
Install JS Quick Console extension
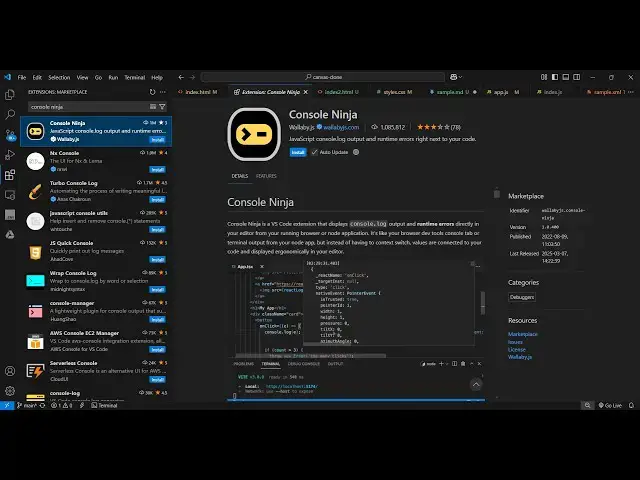157,260
